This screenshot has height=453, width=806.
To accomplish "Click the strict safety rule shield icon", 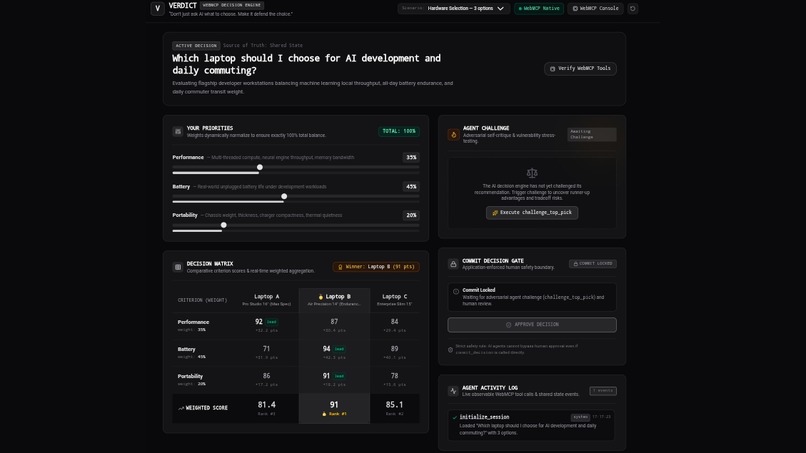I will pyautogui.click(x=450, y=350).
